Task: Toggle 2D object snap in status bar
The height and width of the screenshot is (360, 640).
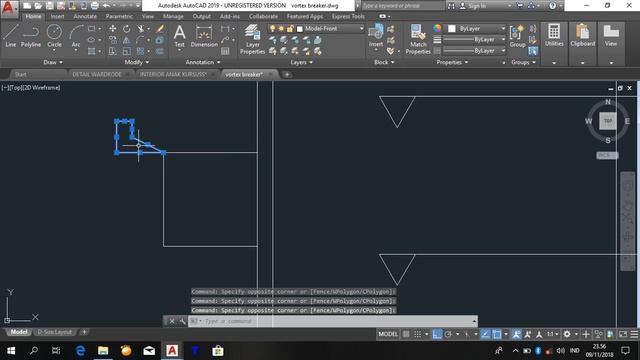Action: point(497,334)
